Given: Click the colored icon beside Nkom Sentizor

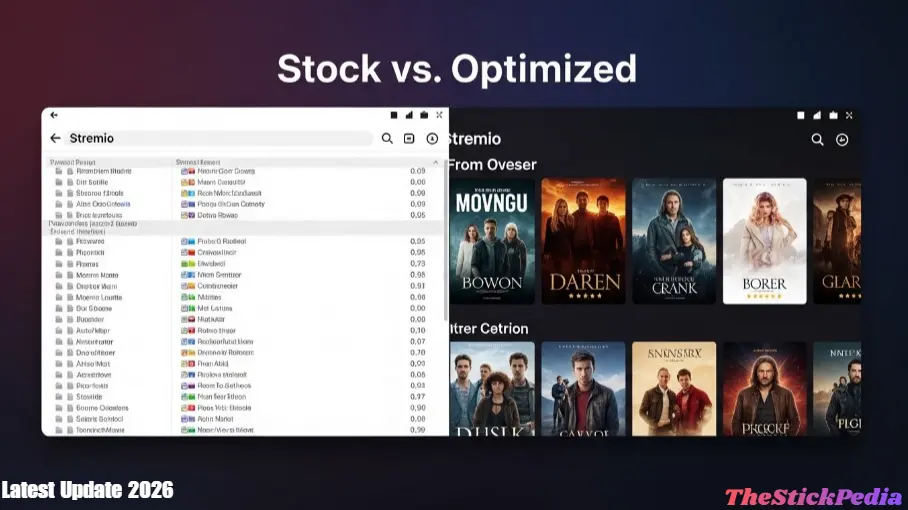Looking at the screenshot, I should click(x=188, y=275).
